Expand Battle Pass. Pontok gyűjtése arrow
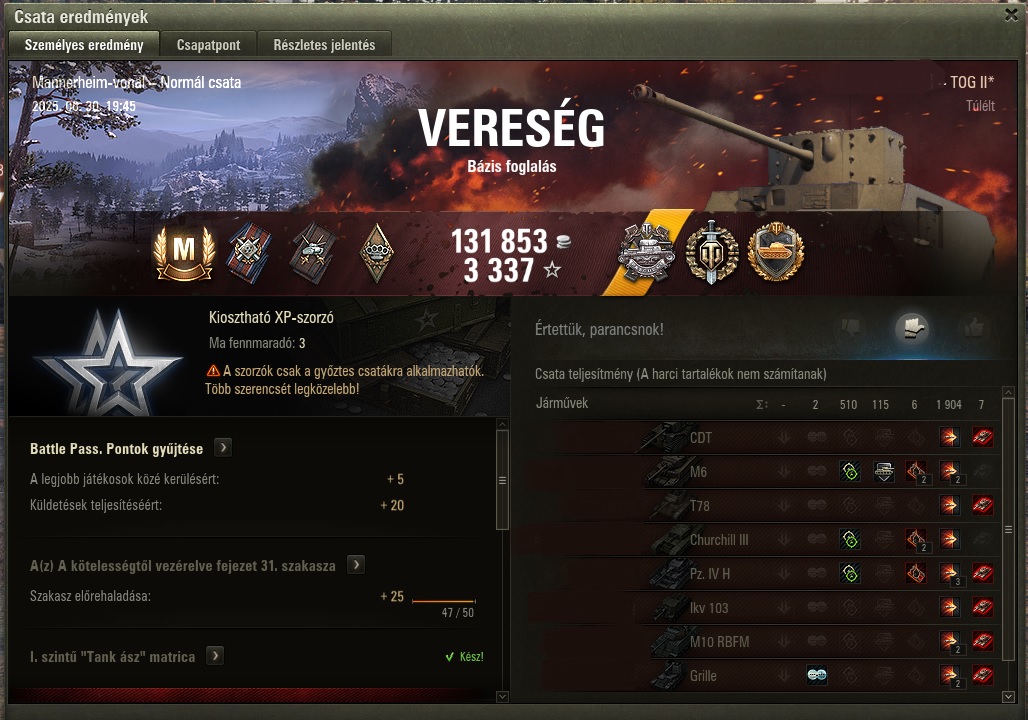 coord(223,448)
